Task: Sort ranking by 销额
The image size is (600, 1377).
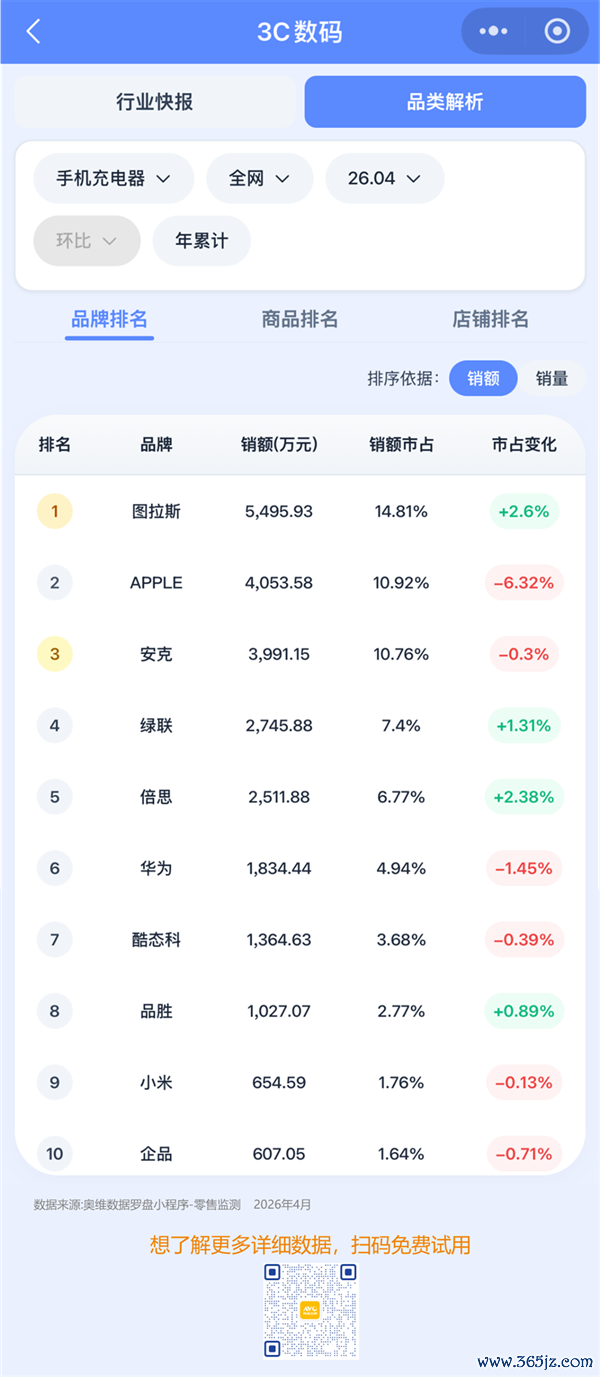Action: click(483, 379)
